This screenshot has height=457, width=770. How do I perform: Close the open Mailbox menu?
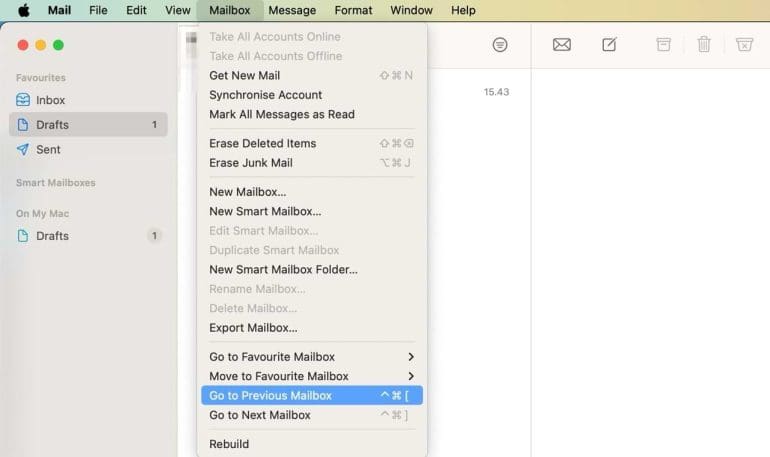(x=230, y=10)
